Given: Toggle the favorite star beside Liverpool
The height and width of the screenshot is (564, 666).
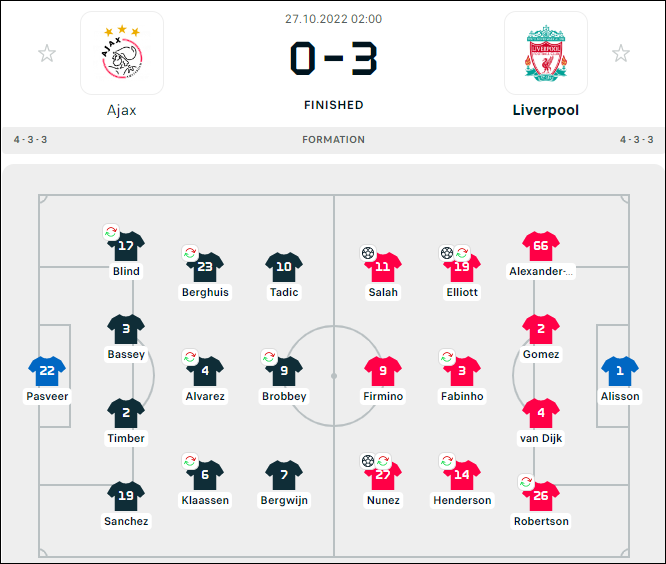Looking at the screenshot, I should (x=621, y=54).
